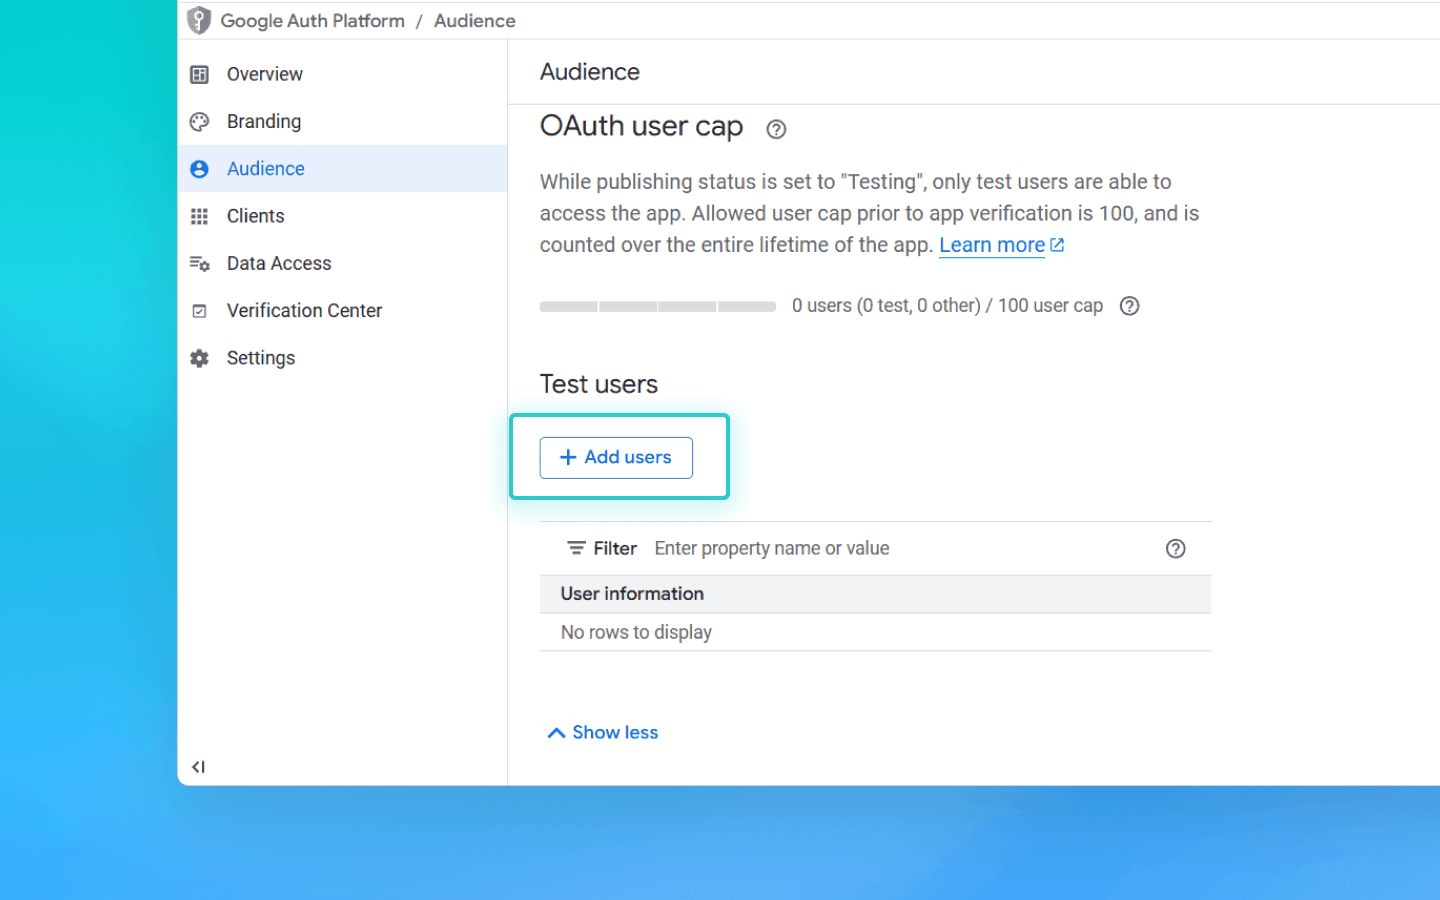The image size is (1440, 900).
Task: Select Audience in the left navigation
Action: (265, 168)
